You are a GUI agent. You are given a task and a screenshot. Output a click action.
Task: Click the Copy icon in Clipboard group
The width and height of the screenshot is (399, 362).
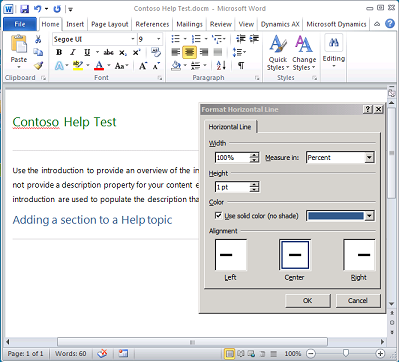pyautogui.click(x=38, y=52)
